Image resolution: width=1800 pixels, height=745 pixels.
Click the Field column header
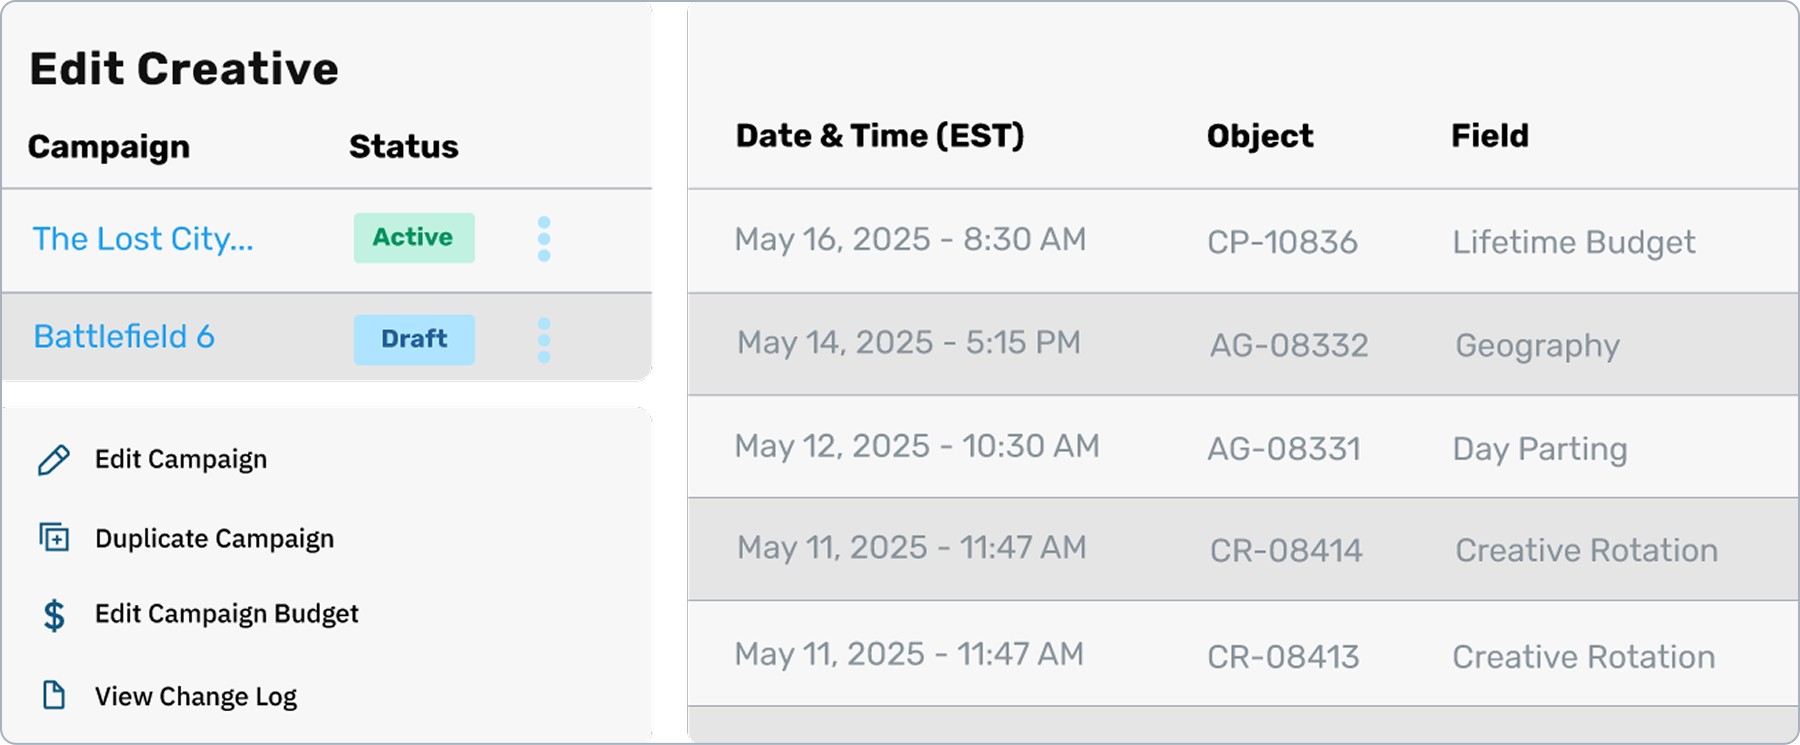[x=1490, y=136]
